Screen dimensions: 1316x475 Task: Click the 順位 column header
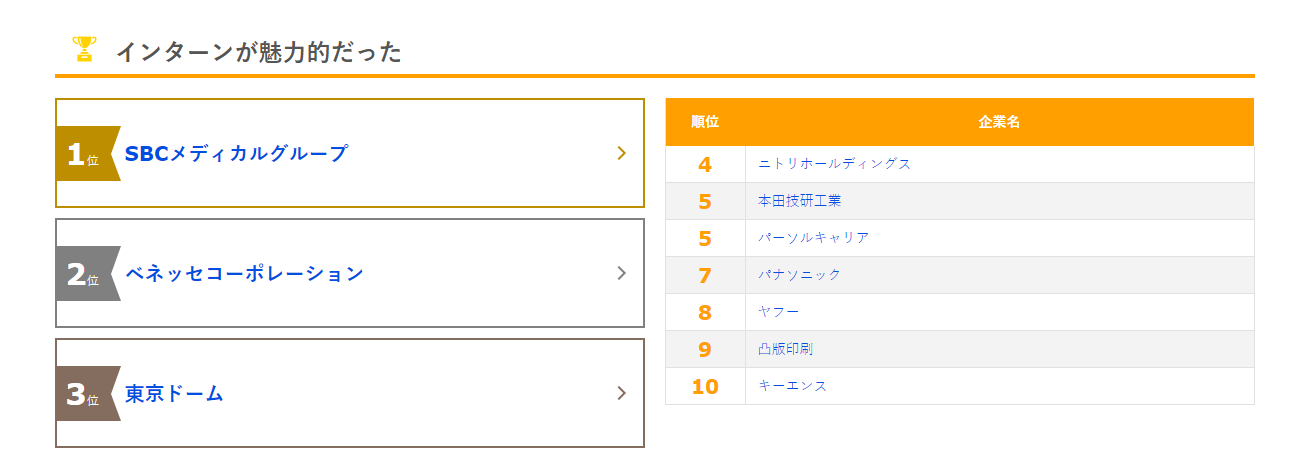click(704, 122)
